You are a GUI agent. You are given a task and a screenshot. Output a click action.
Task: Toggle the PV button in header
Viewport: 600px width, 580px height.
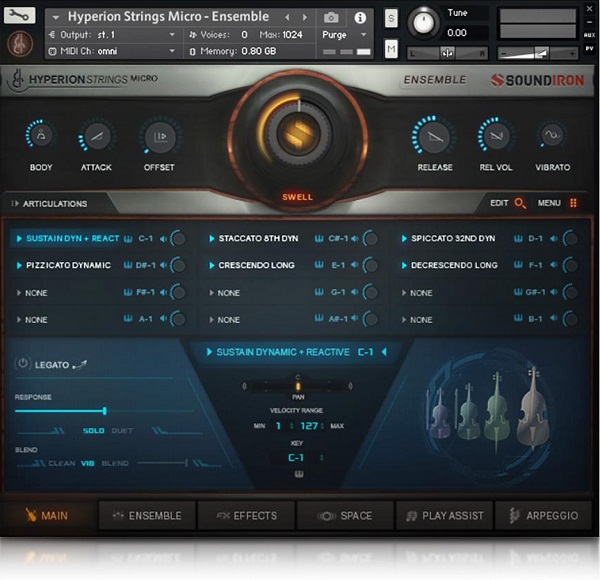(589, 49)
